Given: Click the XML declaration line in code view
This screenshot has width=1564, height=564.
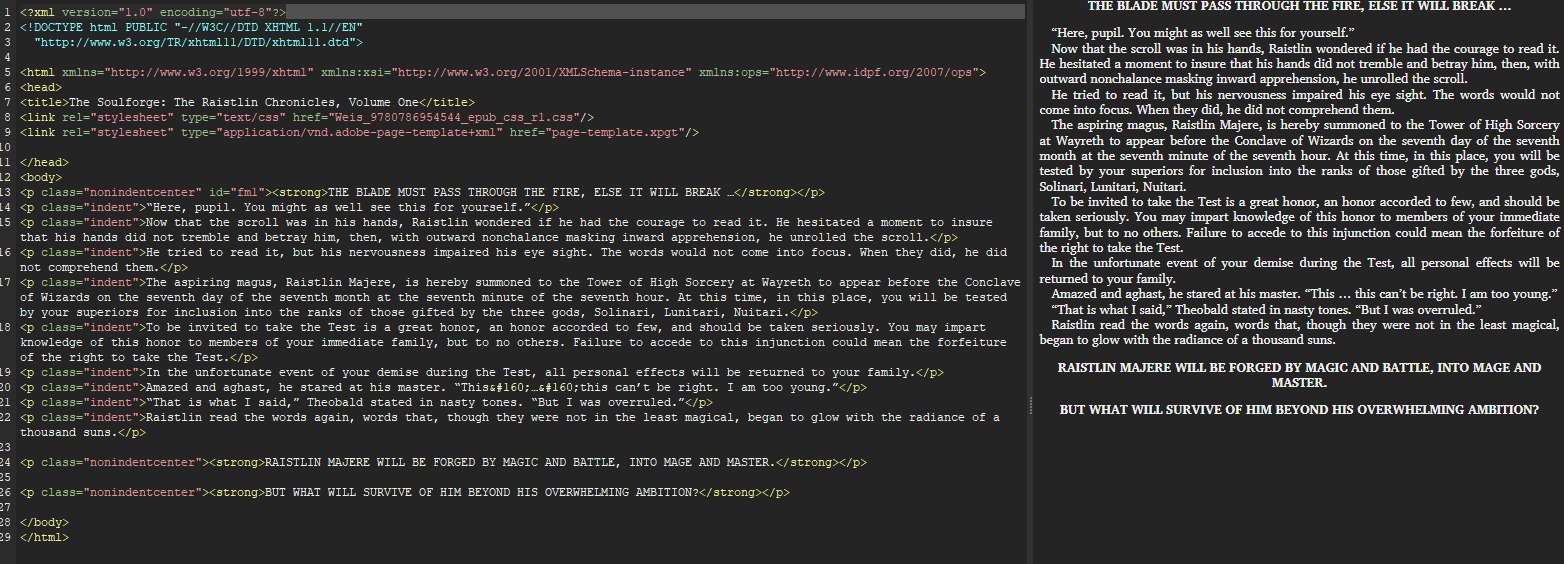Looking at the screenshot, I should tap(153, 12).
